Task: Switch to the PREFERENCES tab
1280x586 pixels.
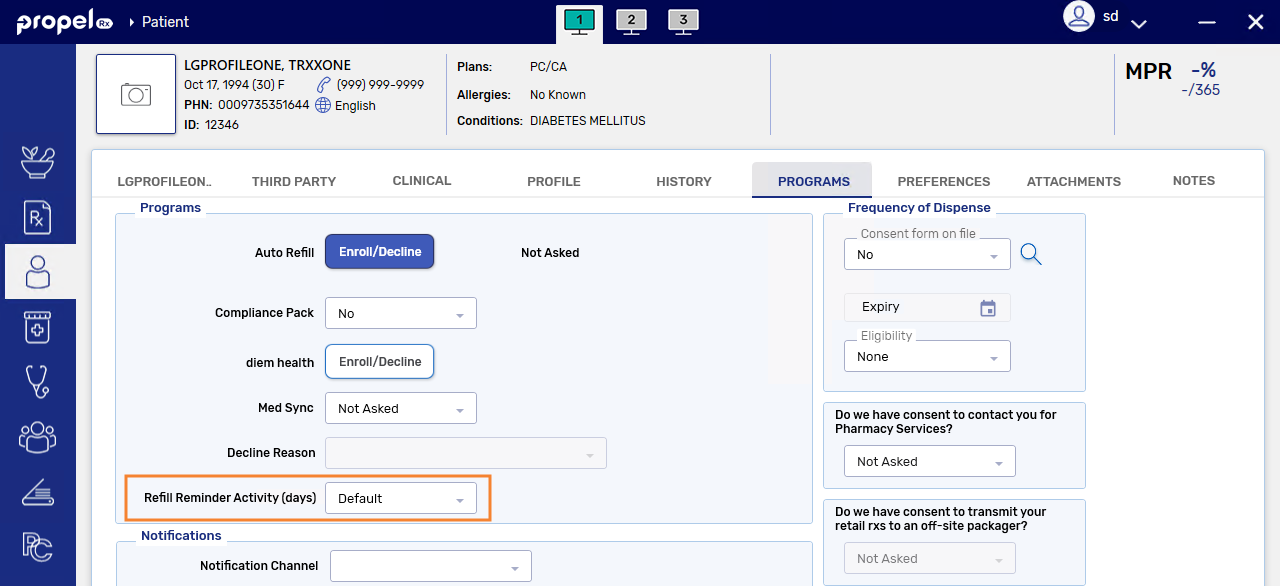Action: 944,181
